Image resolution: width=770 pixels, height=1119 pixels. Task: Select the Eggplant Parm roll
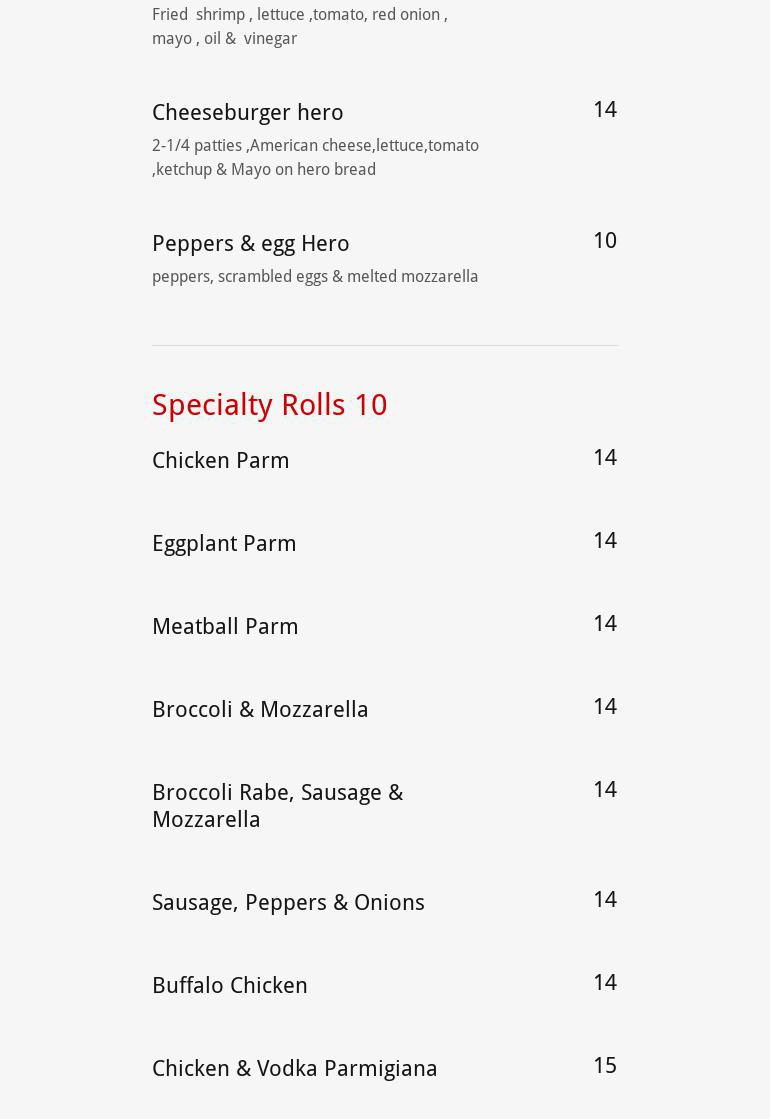click(224, 543)
